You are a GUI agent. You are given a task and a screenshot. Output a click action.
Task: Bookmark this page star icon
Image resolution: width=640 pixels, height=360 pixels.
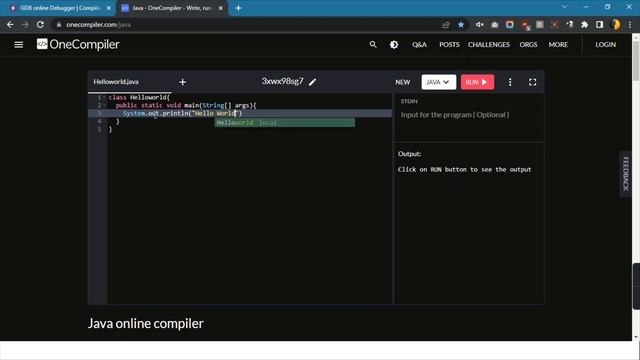[x=461, y=25]
